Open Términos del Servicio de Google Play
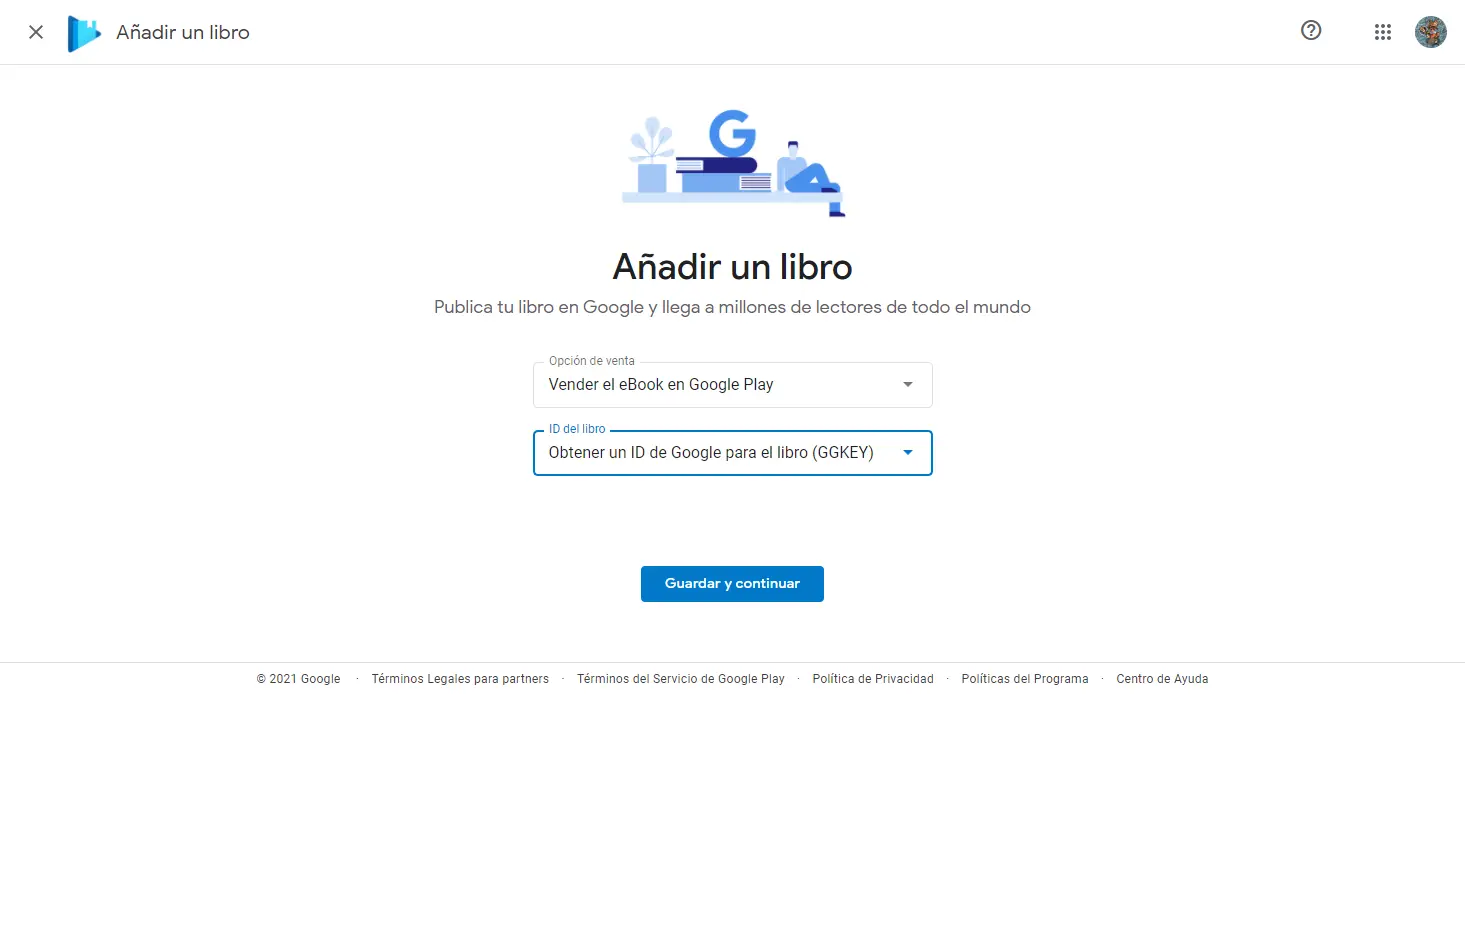 pos(681,679)
